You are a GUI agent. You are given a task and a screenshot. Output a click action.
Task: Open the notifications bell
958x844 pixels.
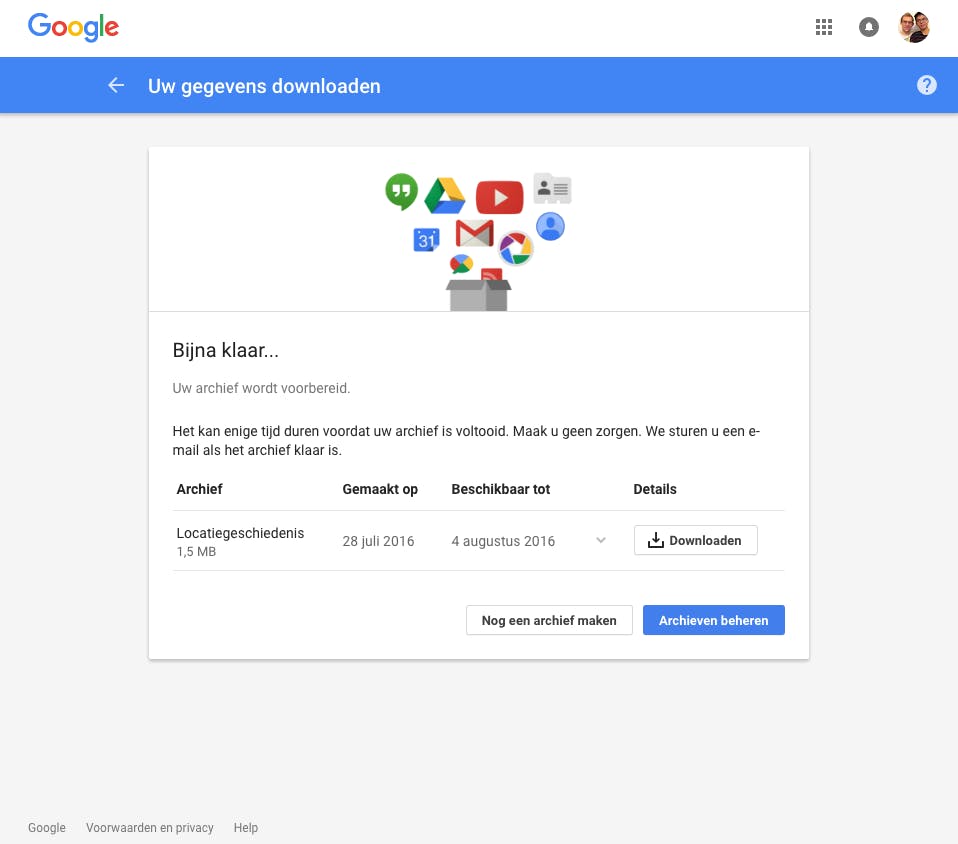[868, 27]
